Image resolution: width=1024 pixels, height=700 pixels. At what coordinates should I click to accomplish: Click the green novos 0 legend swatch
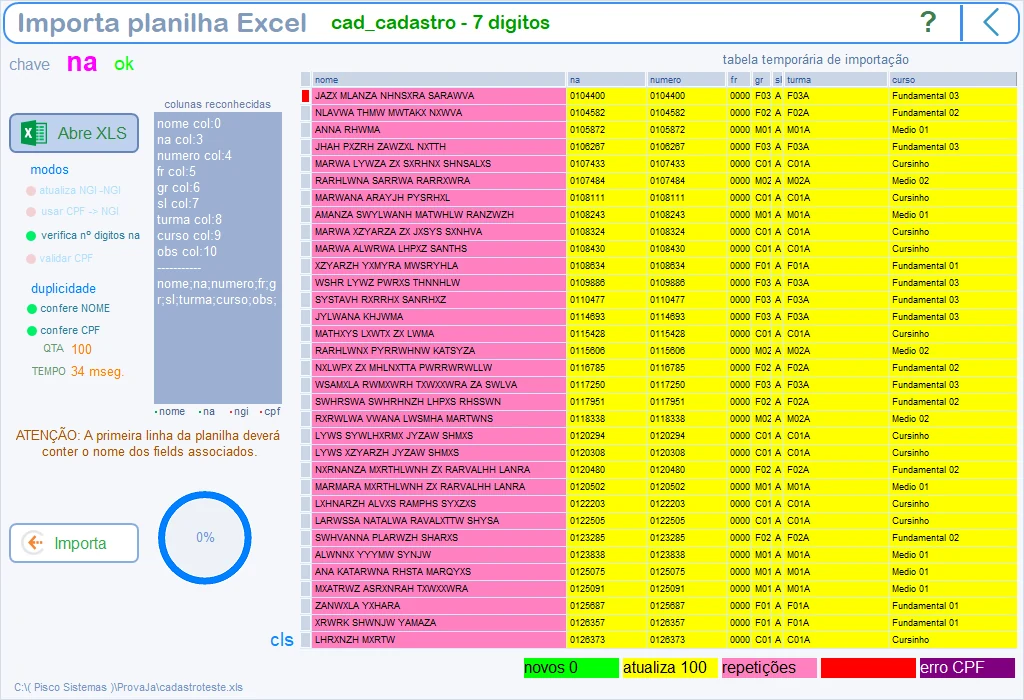(x=571, y=668)
